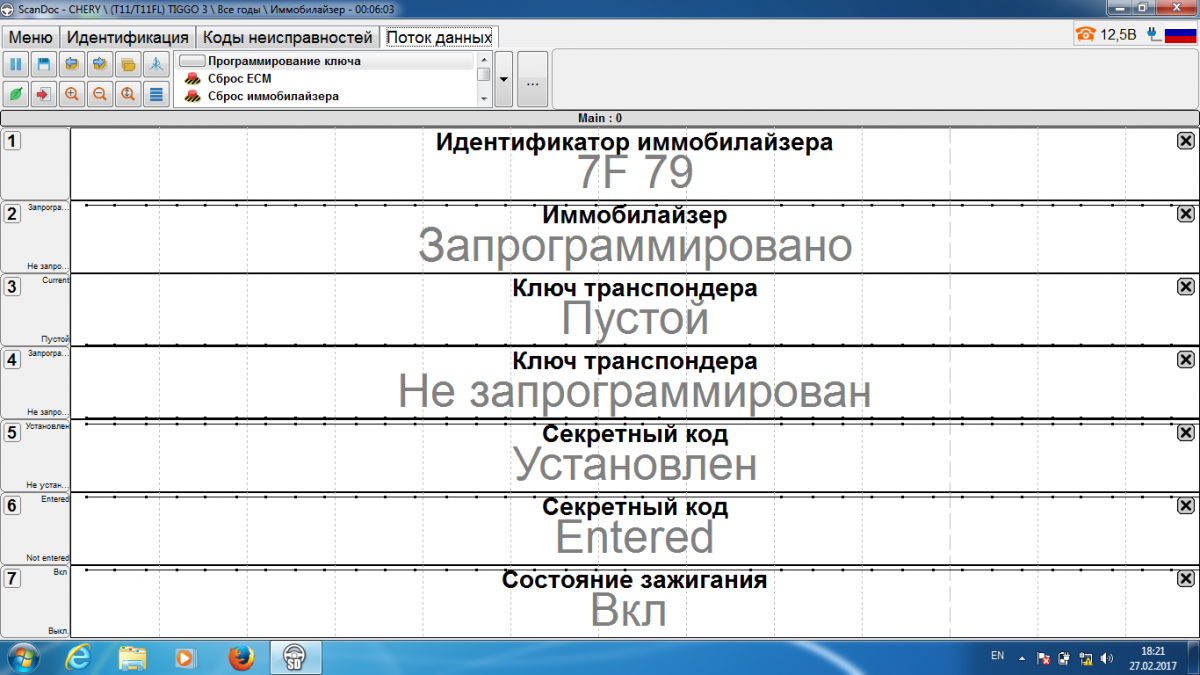Save the data stream log
Screen dimensions: 1200x675
pos(44,65)
